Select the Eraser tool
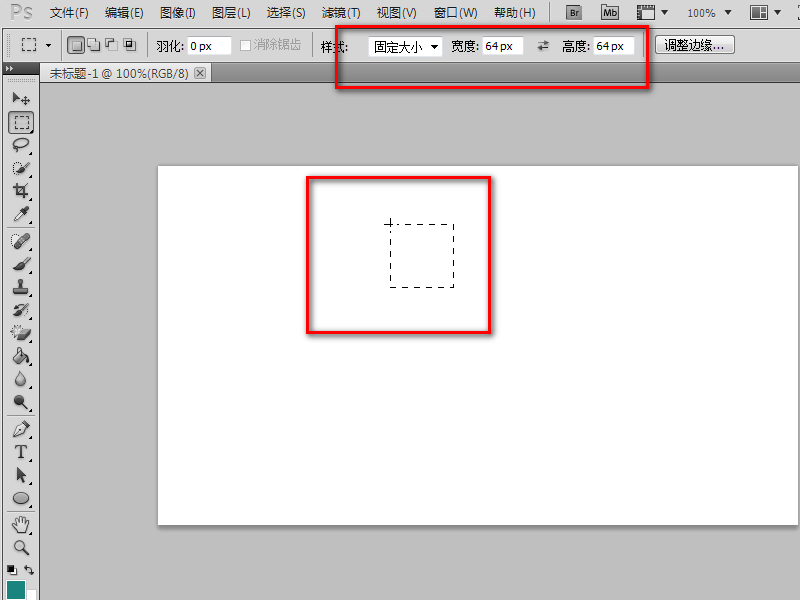The height and width of the screenshot is (600, 800). 21,333
